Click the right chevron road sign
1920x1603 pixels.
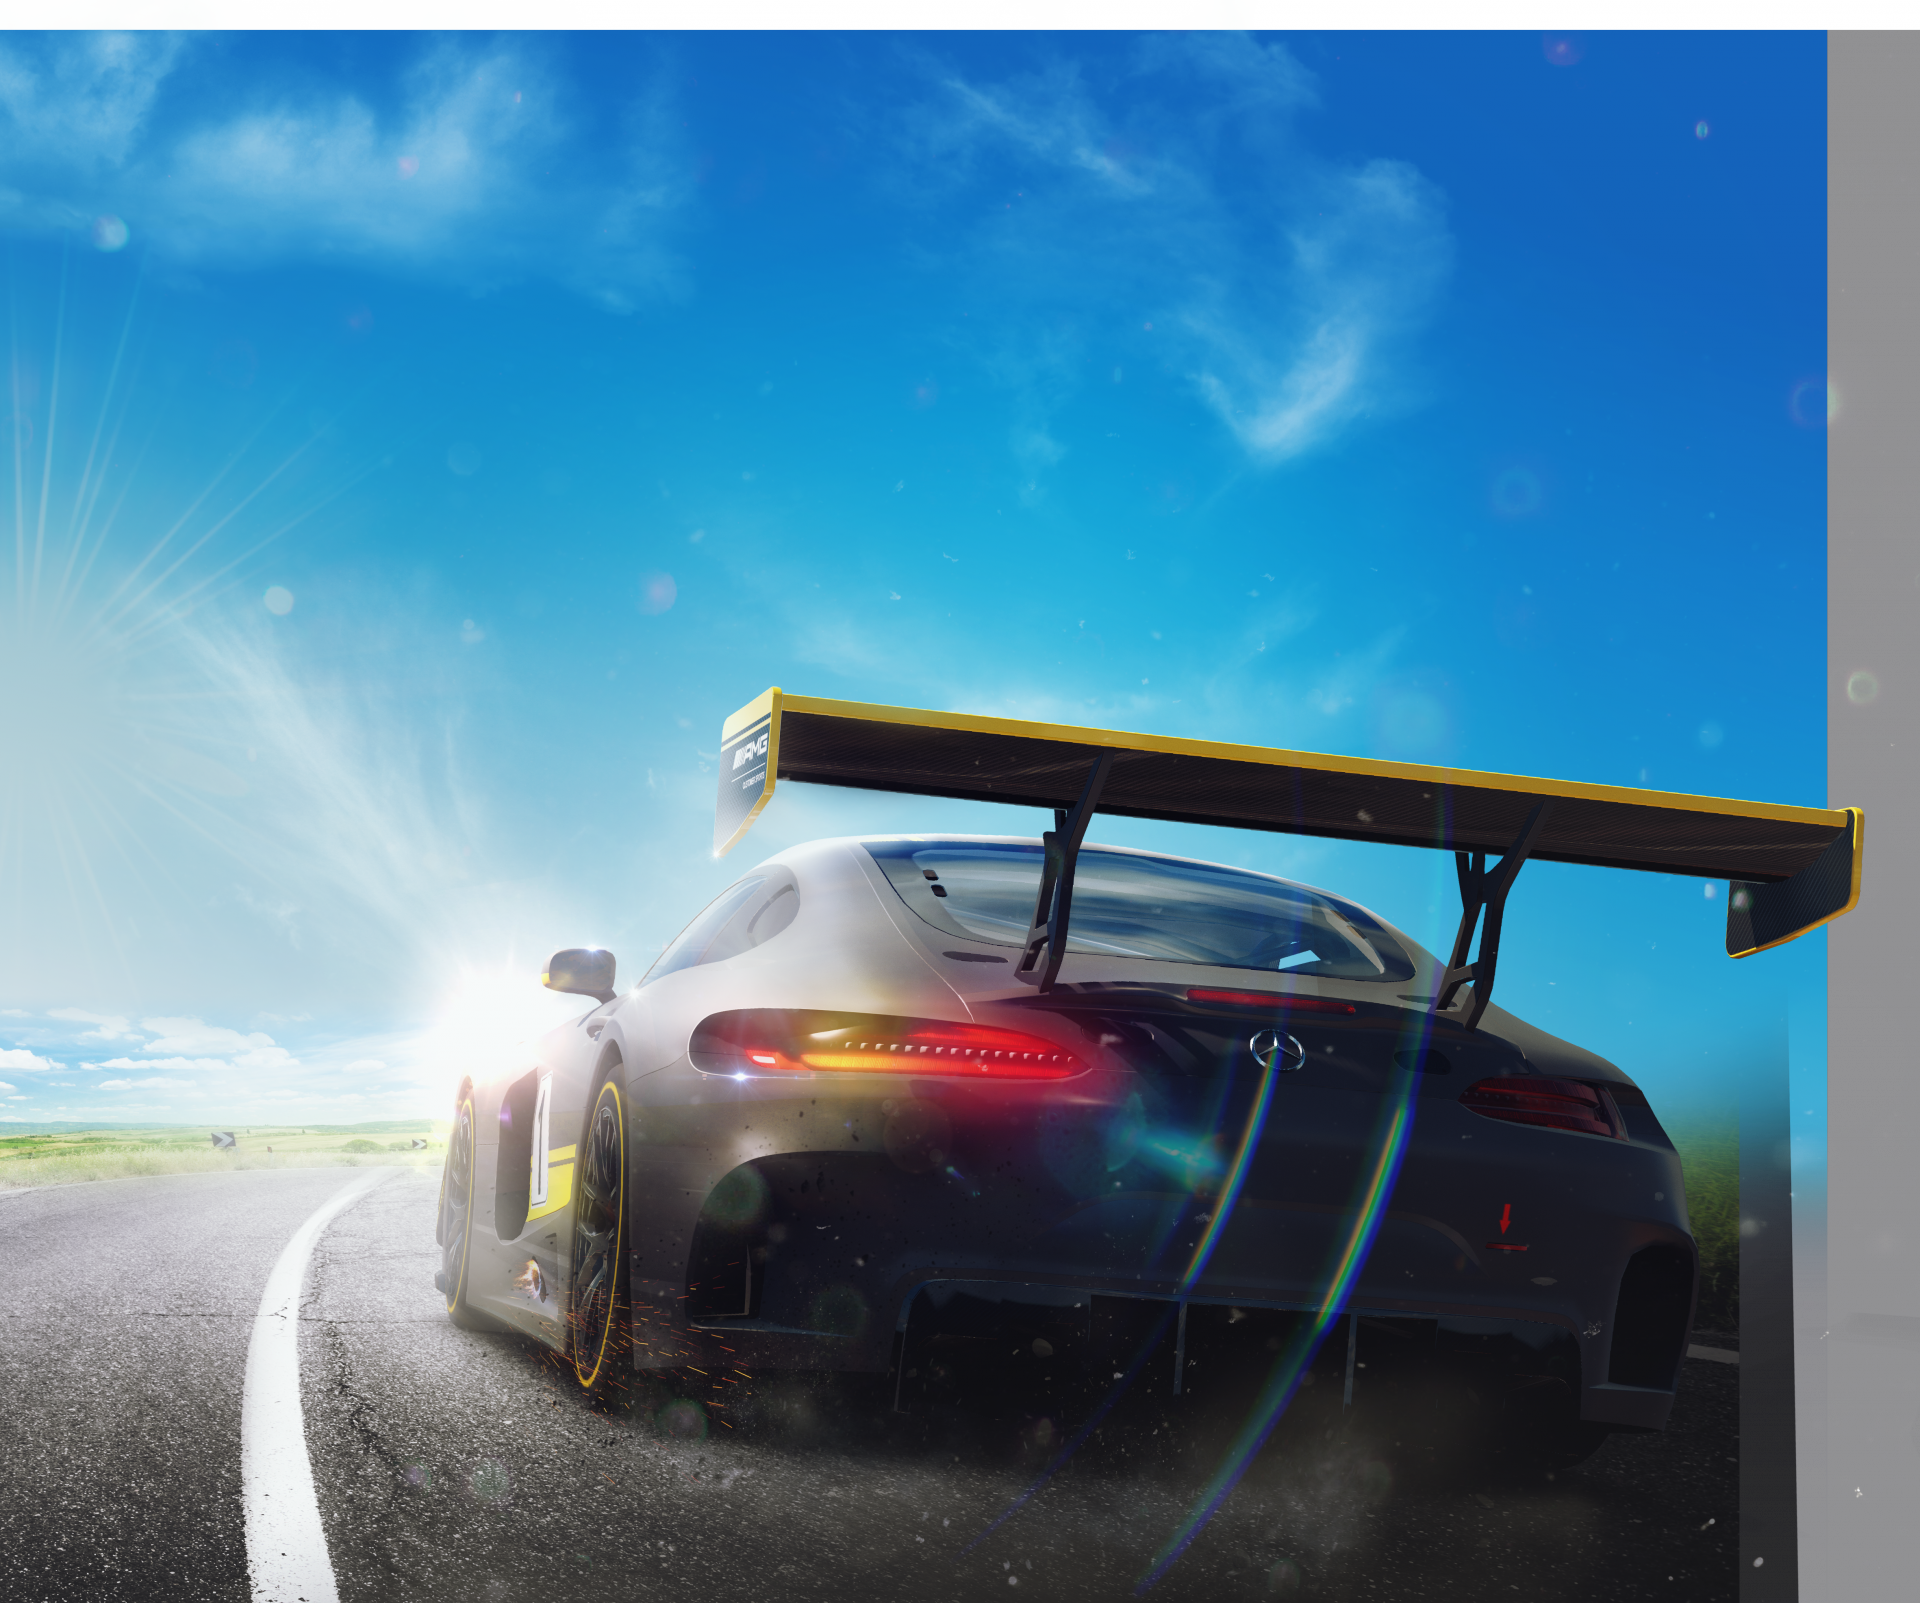pos(419,1144)
